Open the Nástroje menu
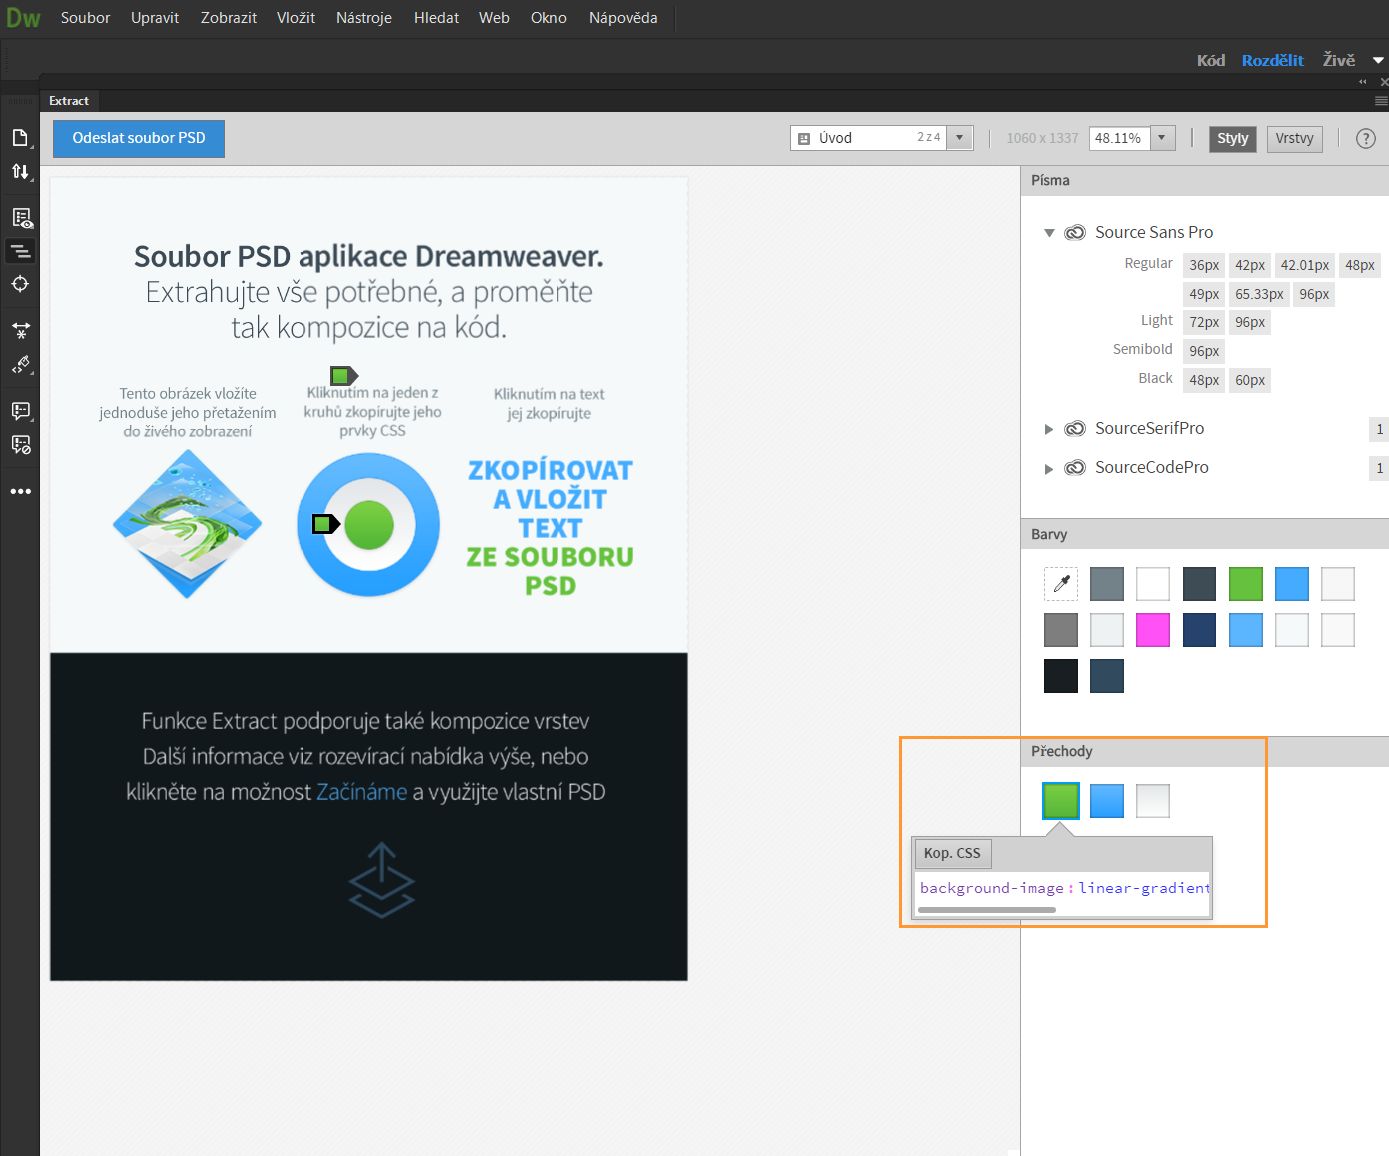The width and height of the screenshot is (1389, 1156). [364, 18]
